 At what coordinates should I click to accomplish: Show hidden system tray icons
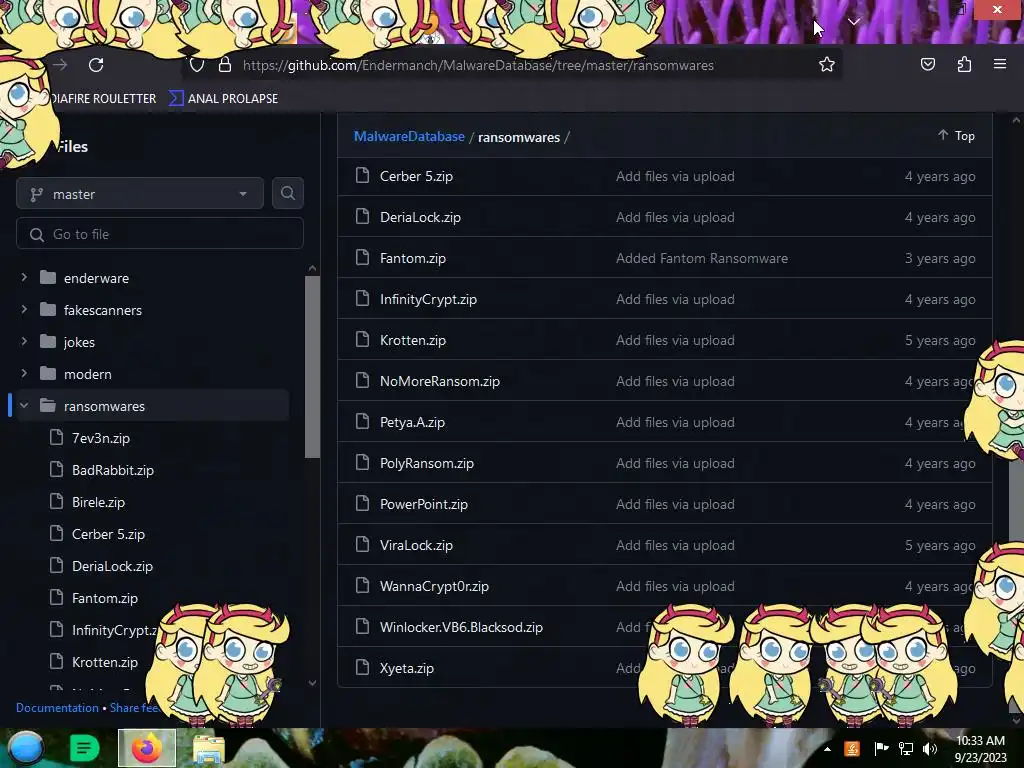pos(827,749)
